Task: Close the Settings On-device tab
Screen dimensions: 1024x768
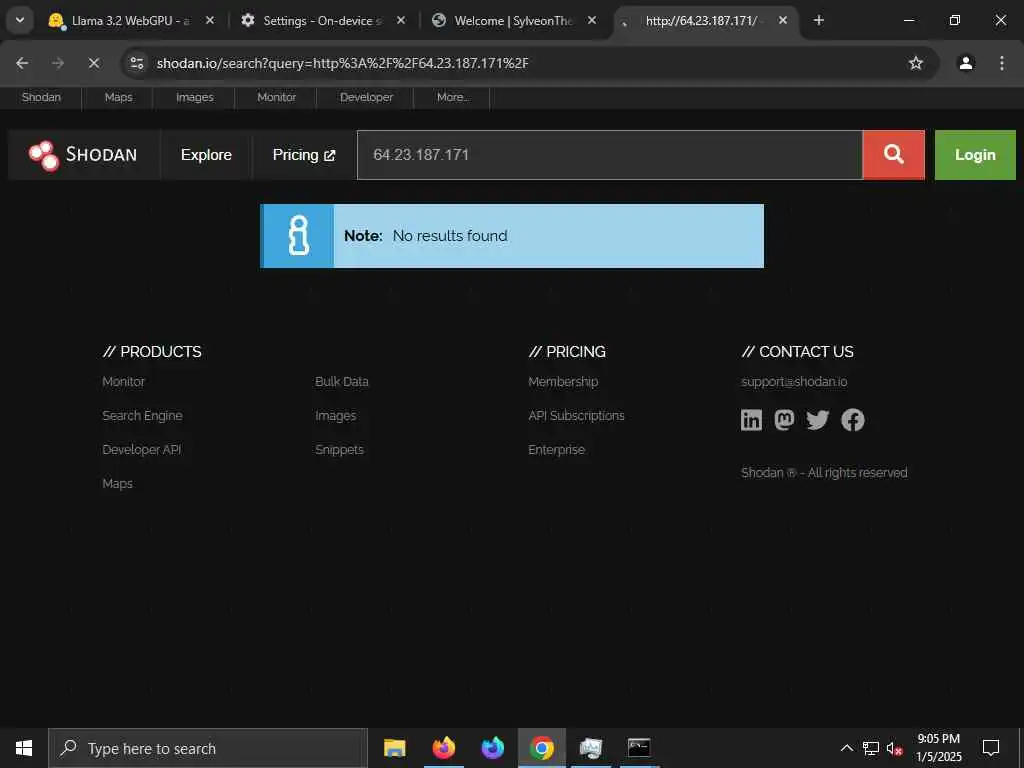Action: point(401,20)
